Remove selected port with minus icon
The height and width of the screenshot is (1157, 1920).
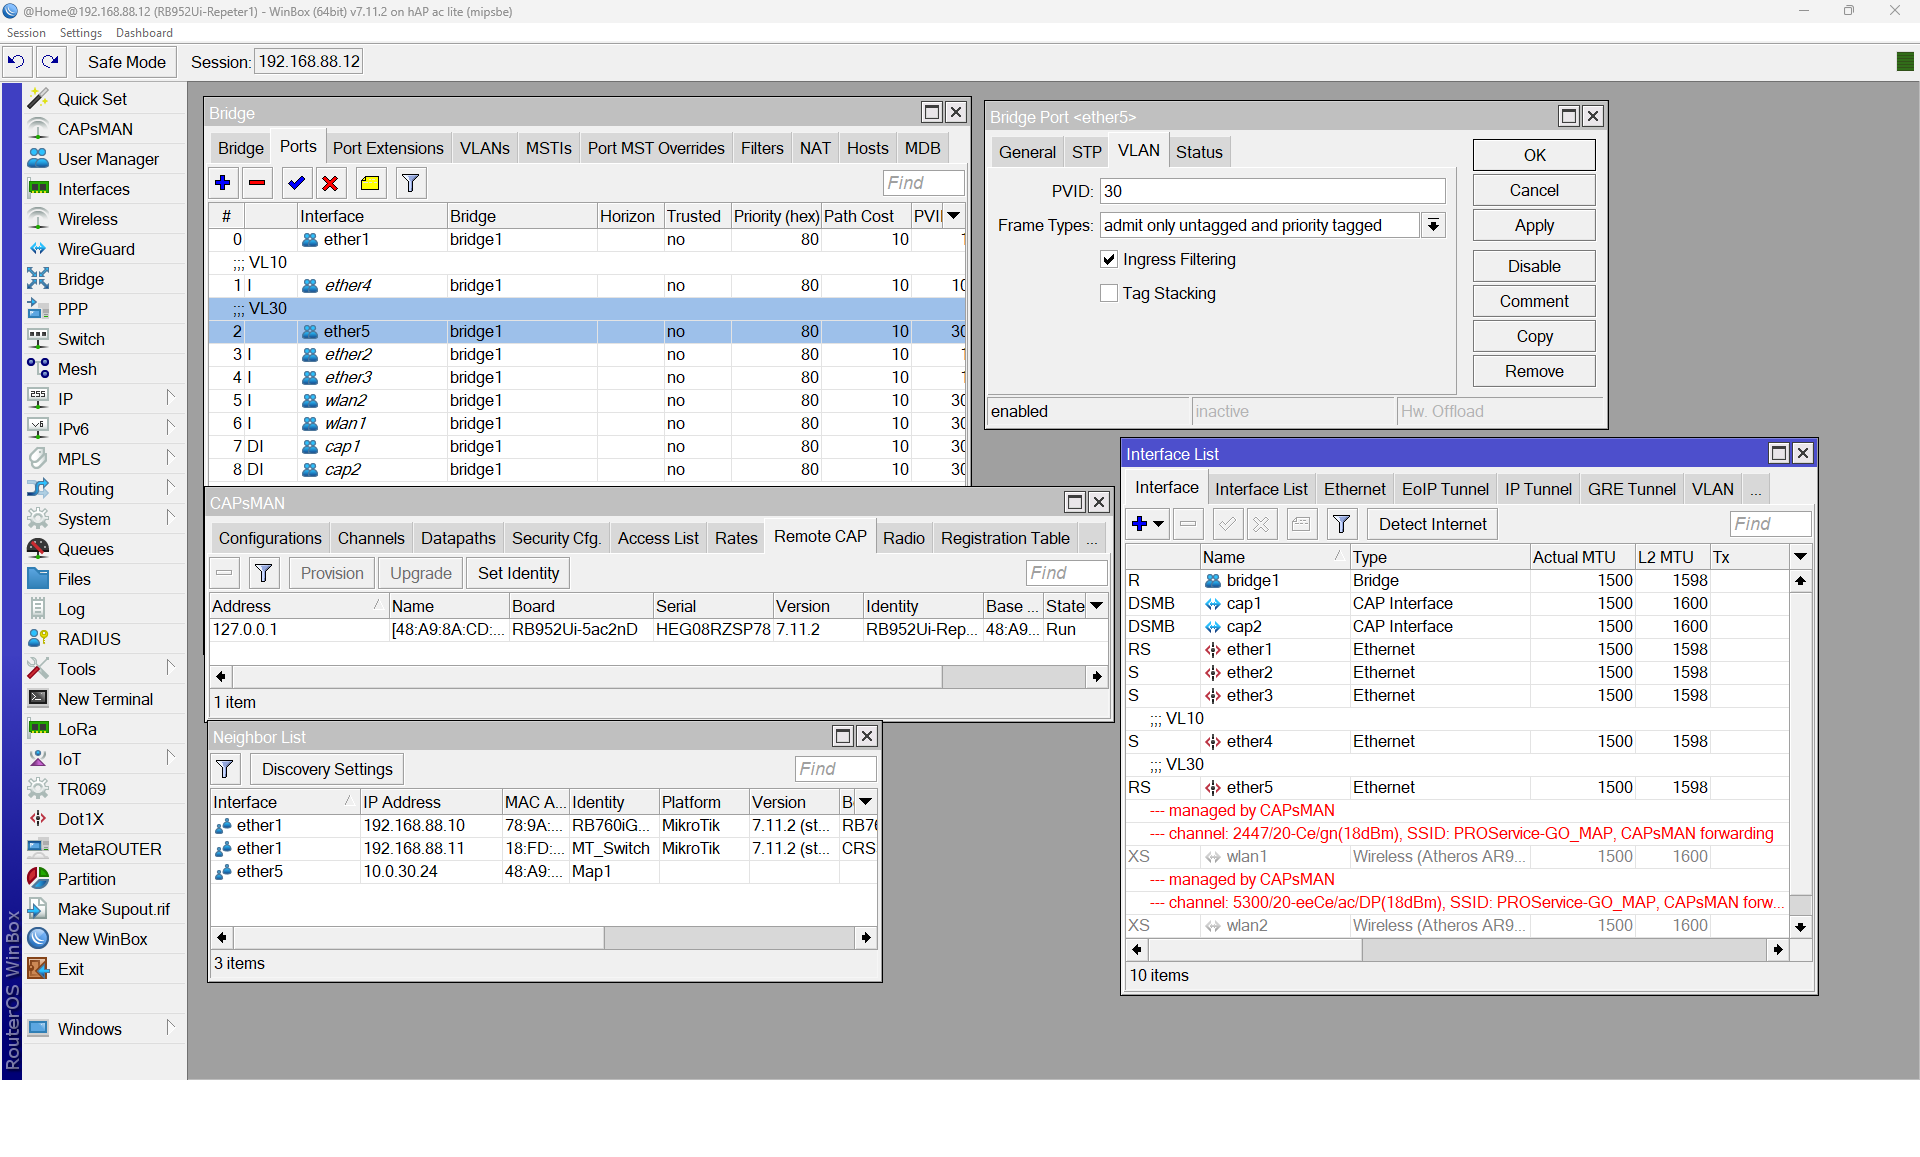point(257,183)
